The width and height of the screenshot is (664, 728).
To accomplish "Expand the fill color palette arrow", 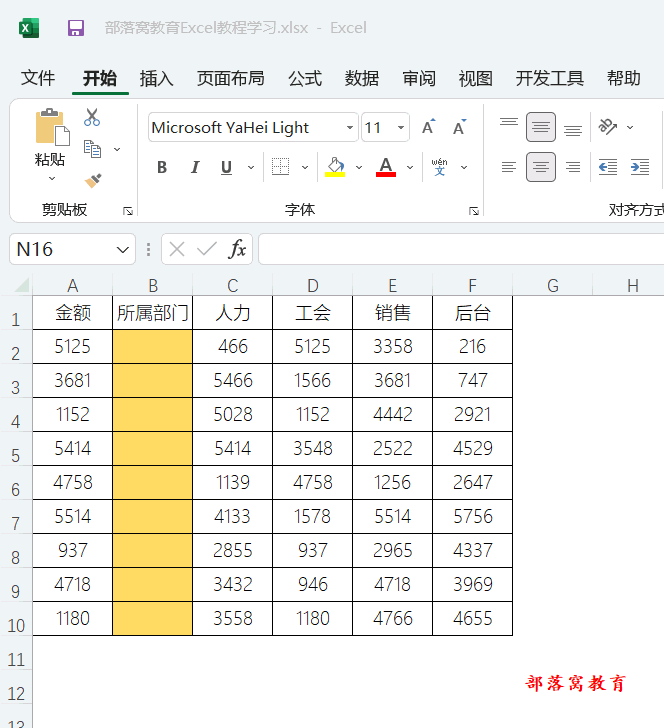I will [x=359, y=167].
